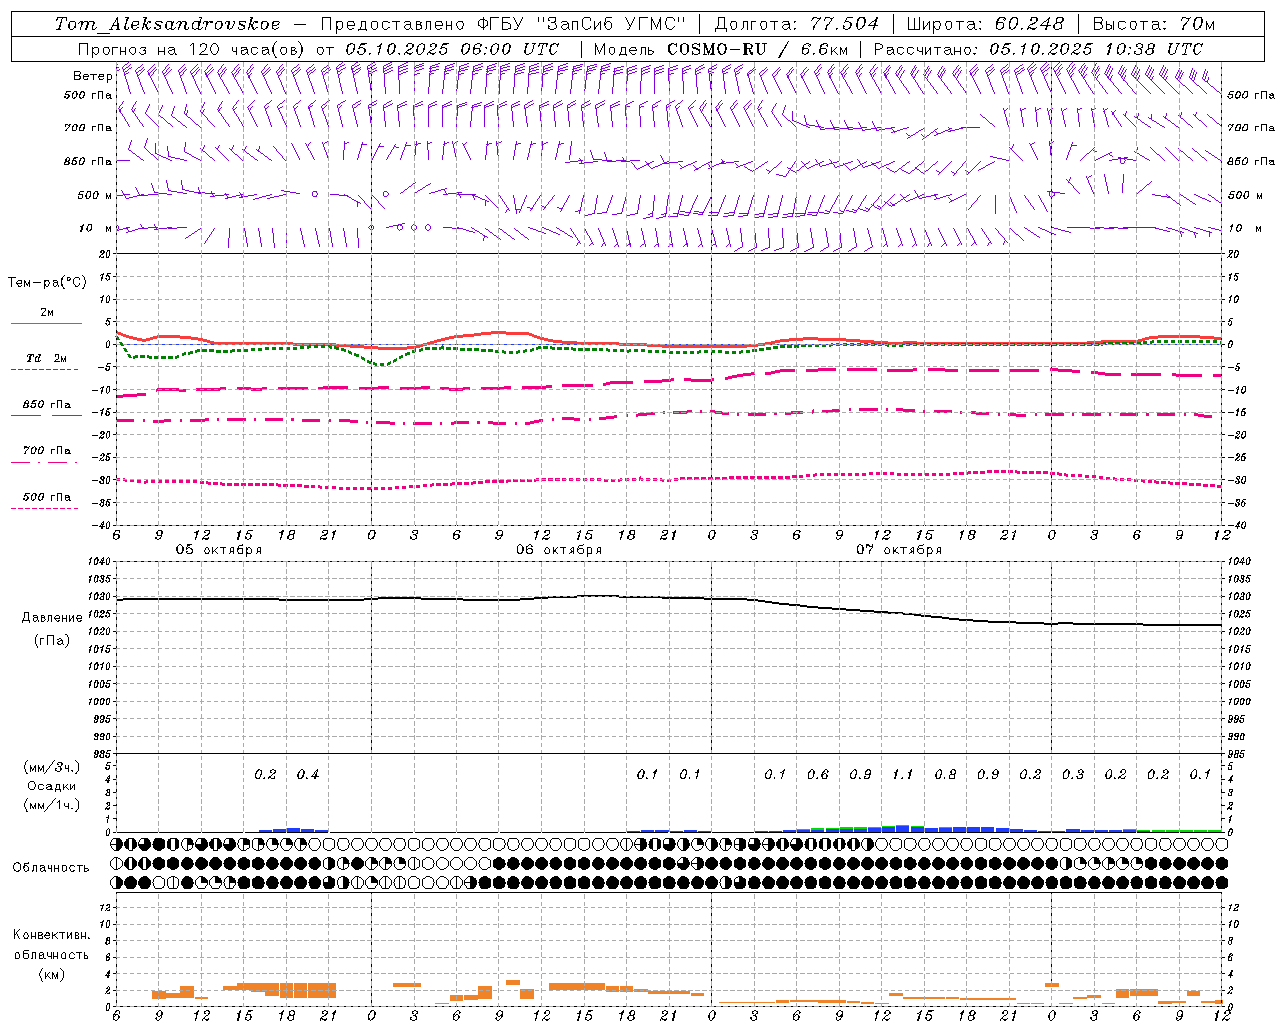Click the red '2м' temperature legend line
Viewport: 1280px width, 1024px height.
click(46, 323)
